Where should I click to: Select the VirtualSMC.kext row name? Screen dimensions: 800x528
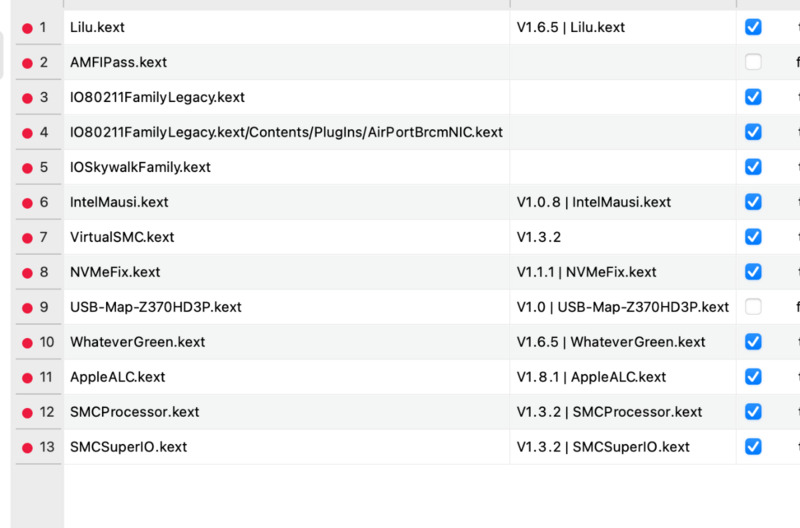[x=122, y=237]
